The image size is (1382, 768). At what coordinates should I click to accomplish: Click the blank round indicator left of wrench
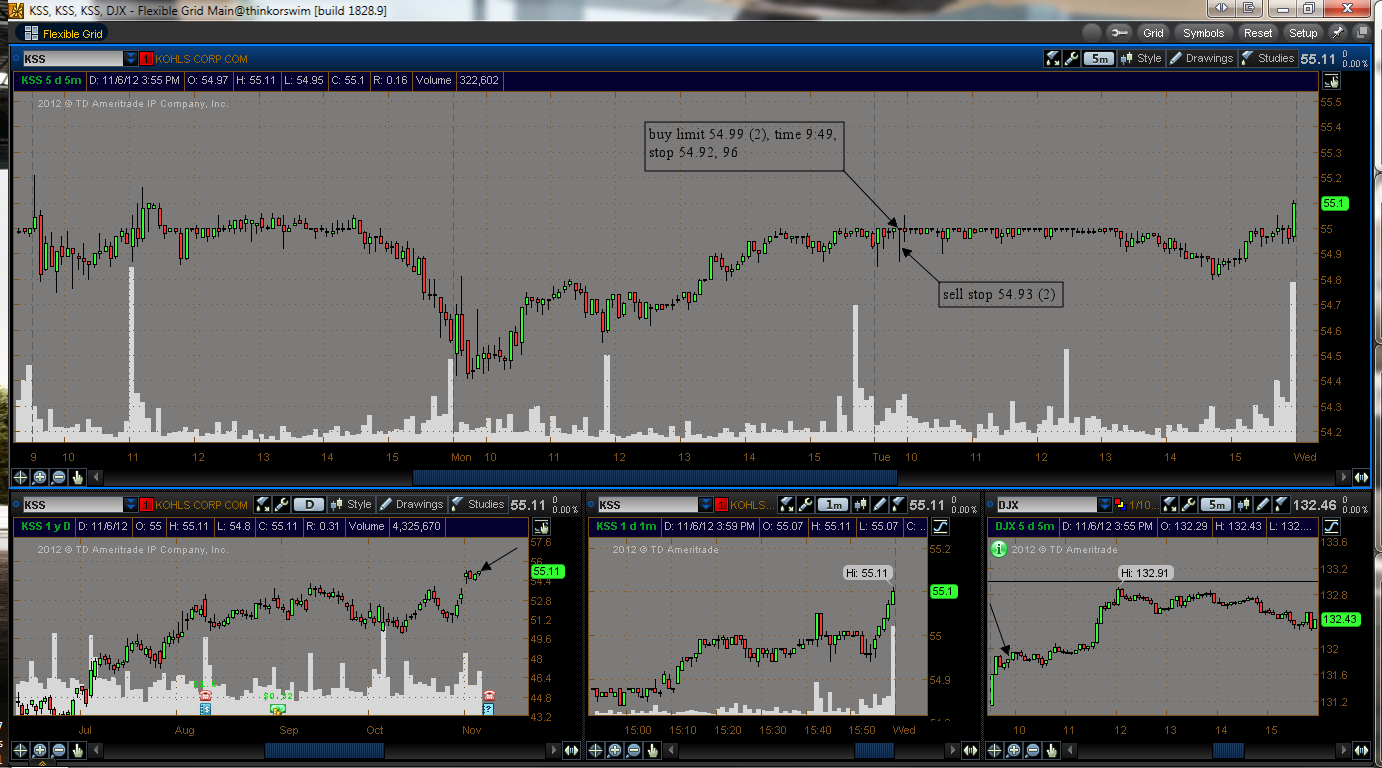[x=1092, y=33]
